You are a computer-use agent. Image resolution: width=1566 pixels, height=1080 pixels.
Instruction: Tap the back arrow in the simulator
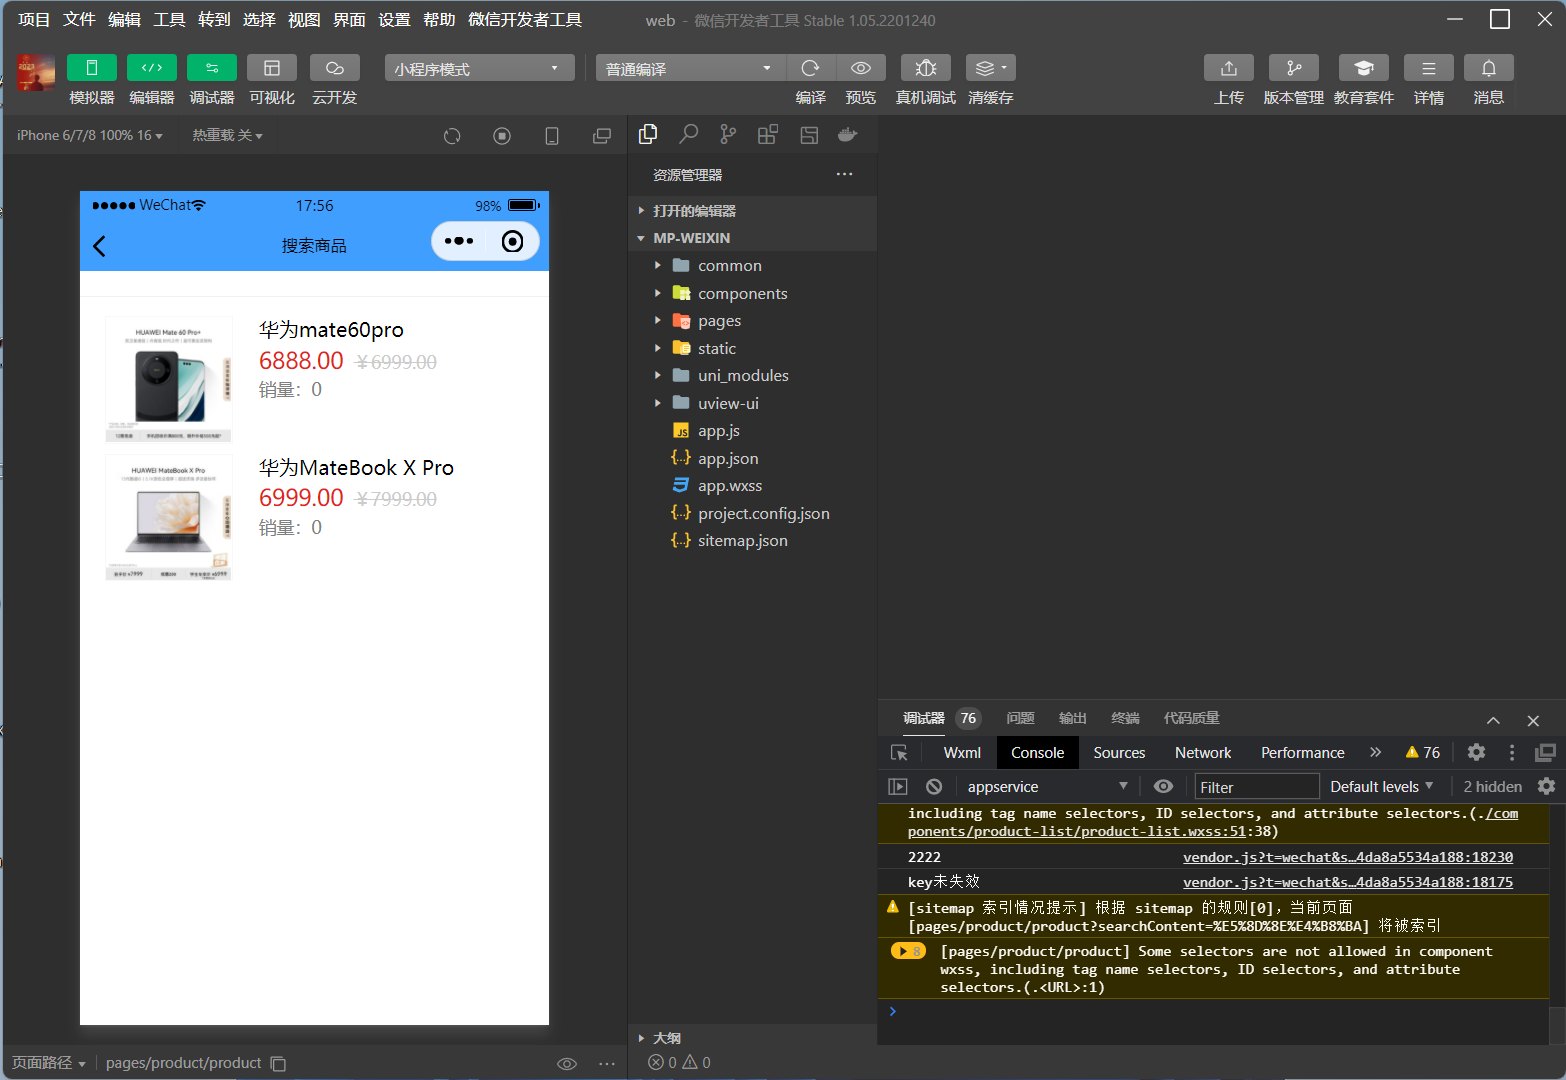click(99, 246)
